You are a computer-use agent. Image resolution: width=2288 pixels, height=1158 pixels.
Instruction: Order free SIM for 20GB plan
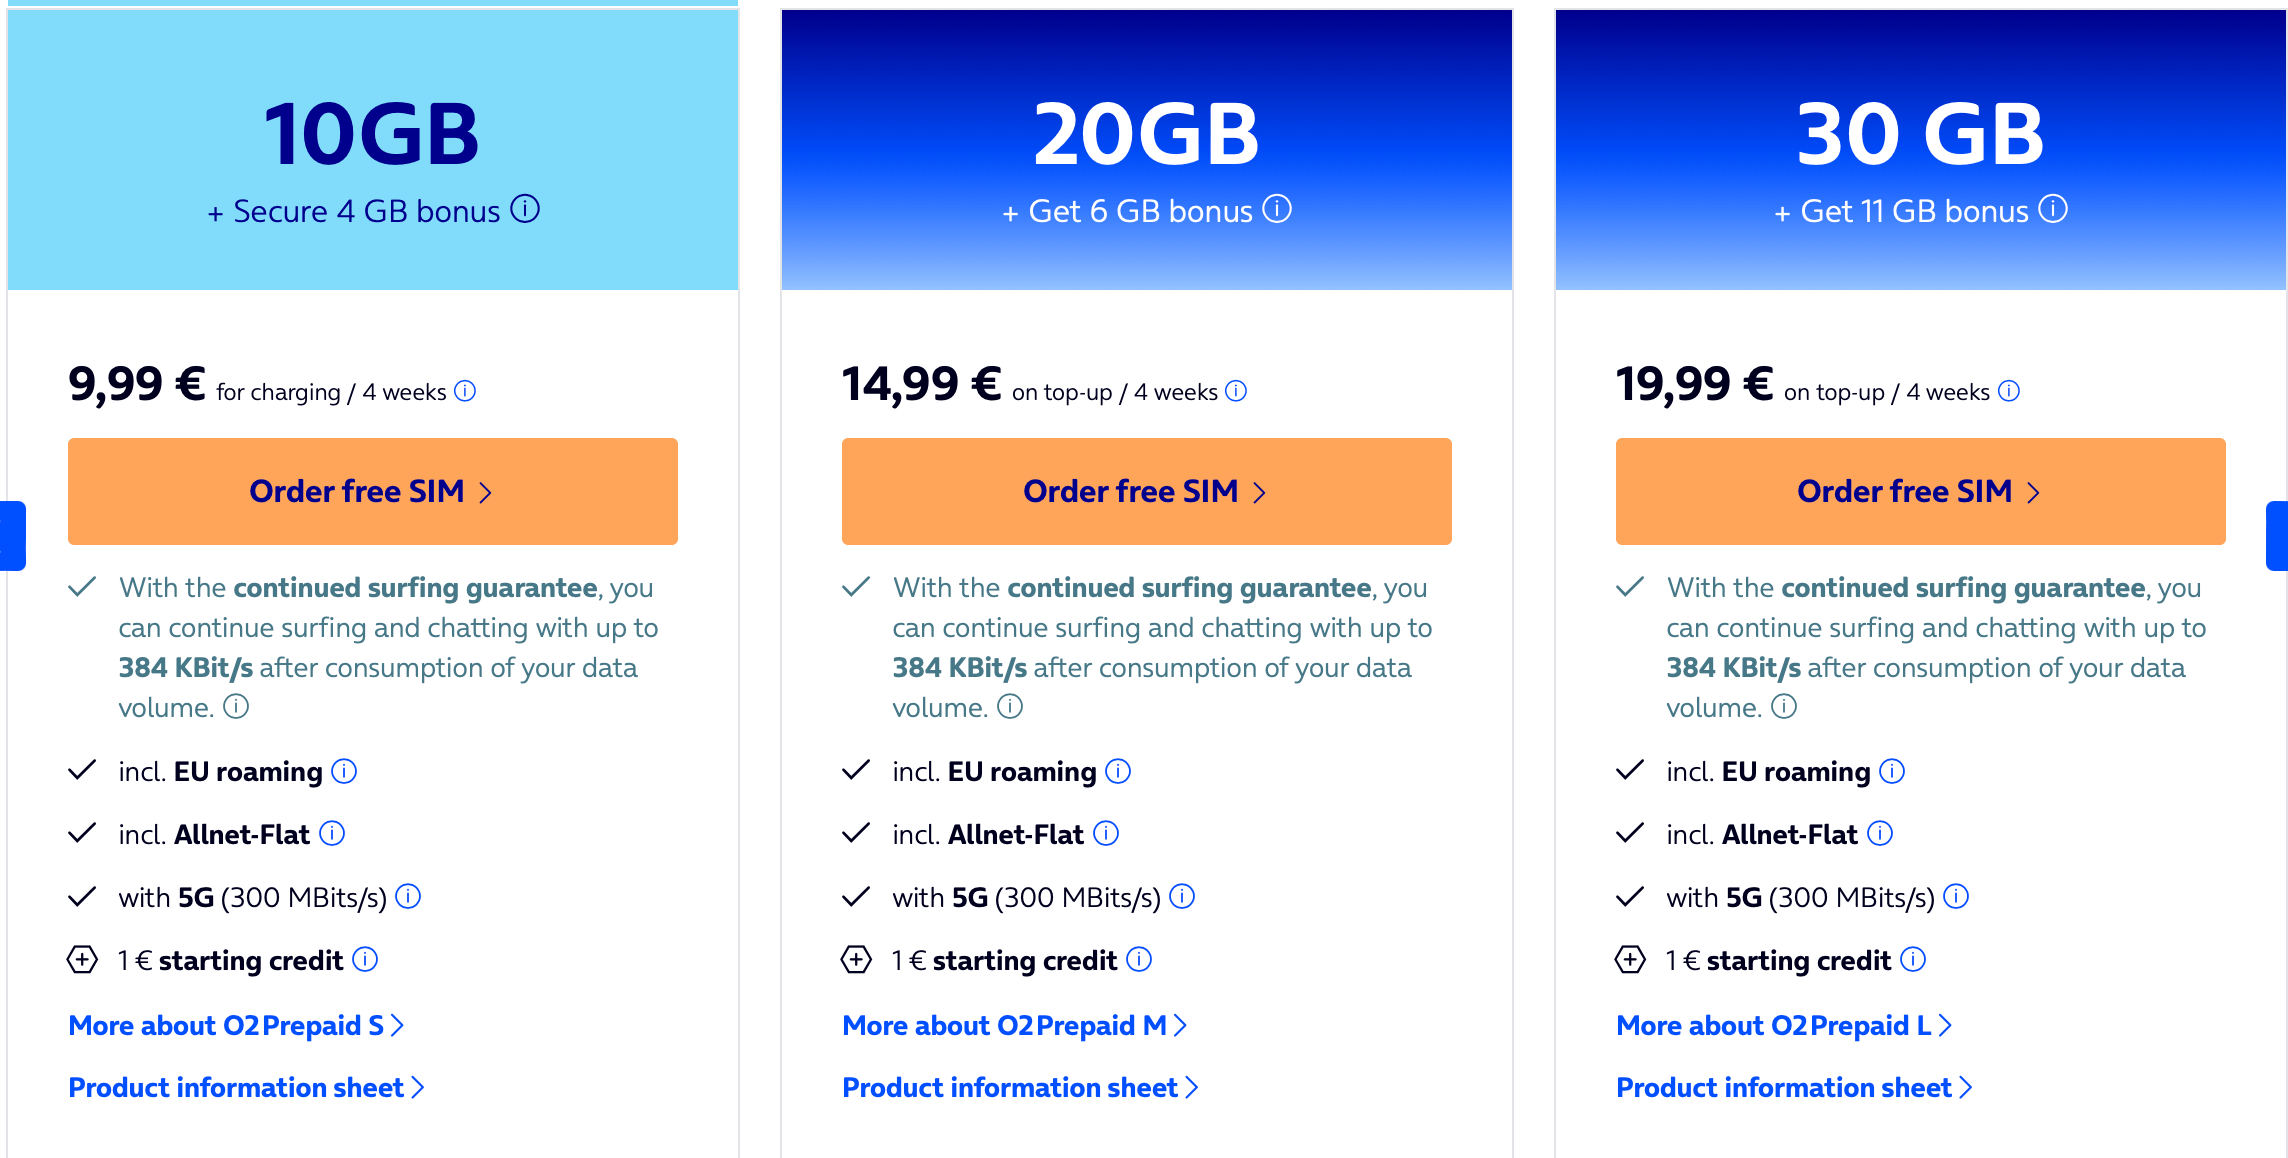click(x=1147, y=491)
